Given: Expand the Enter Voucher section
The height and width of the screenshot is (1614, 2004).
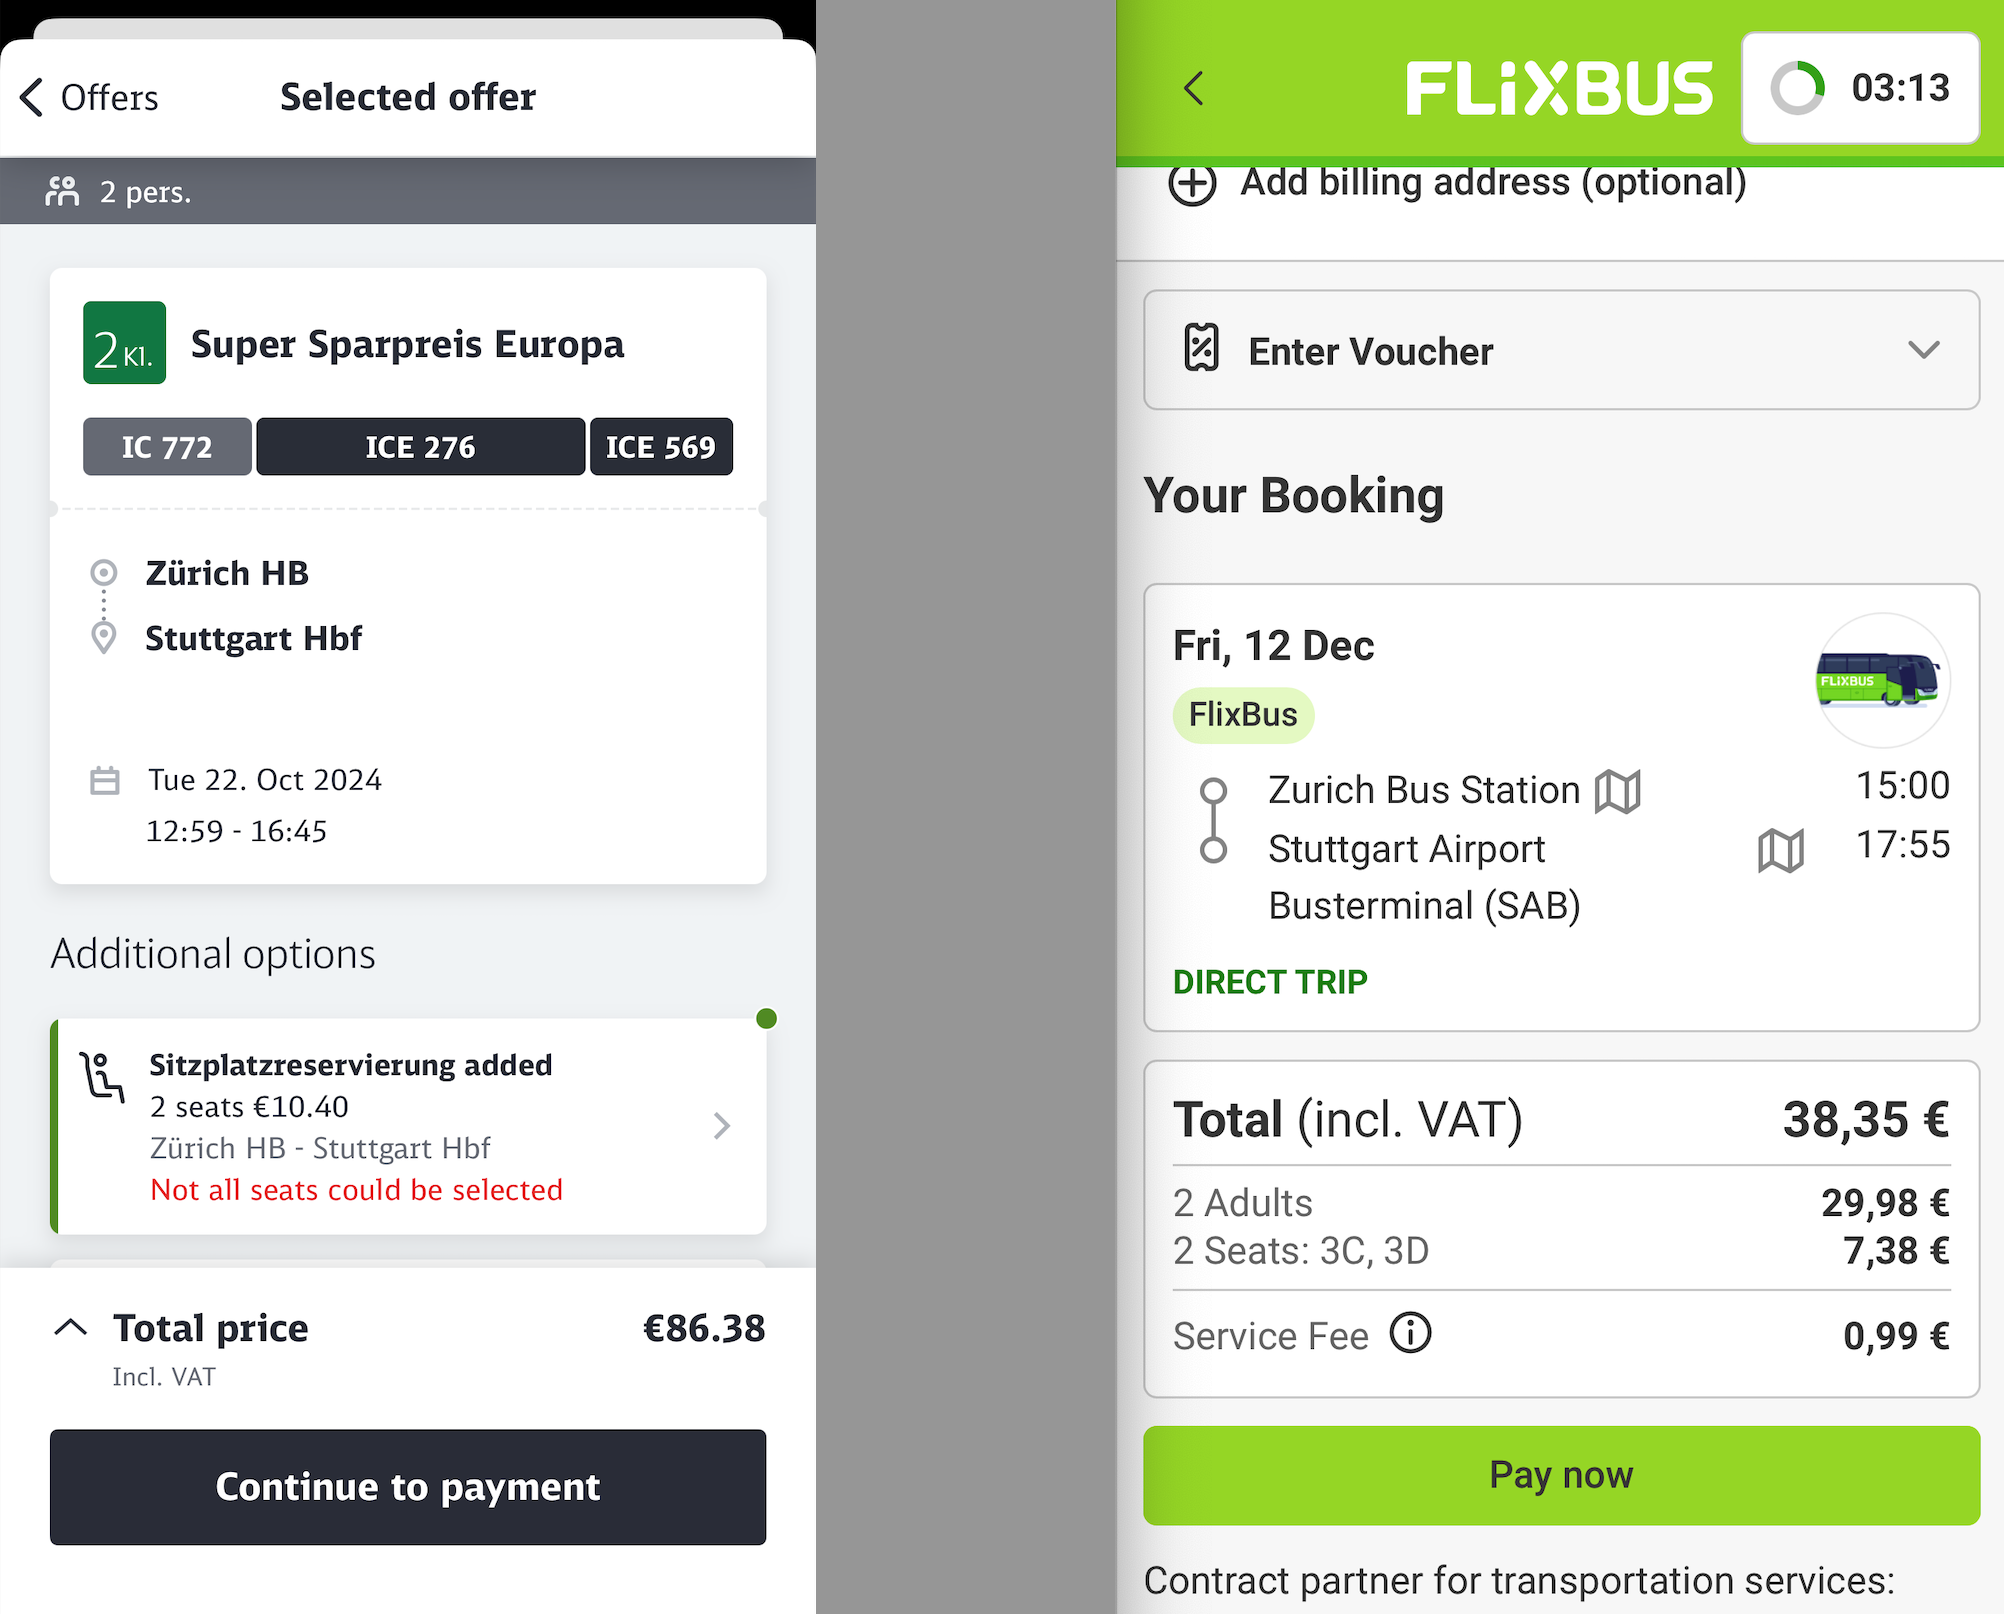Looking at the screenshot, I should pyautogui.click(x=1923, y=351).
